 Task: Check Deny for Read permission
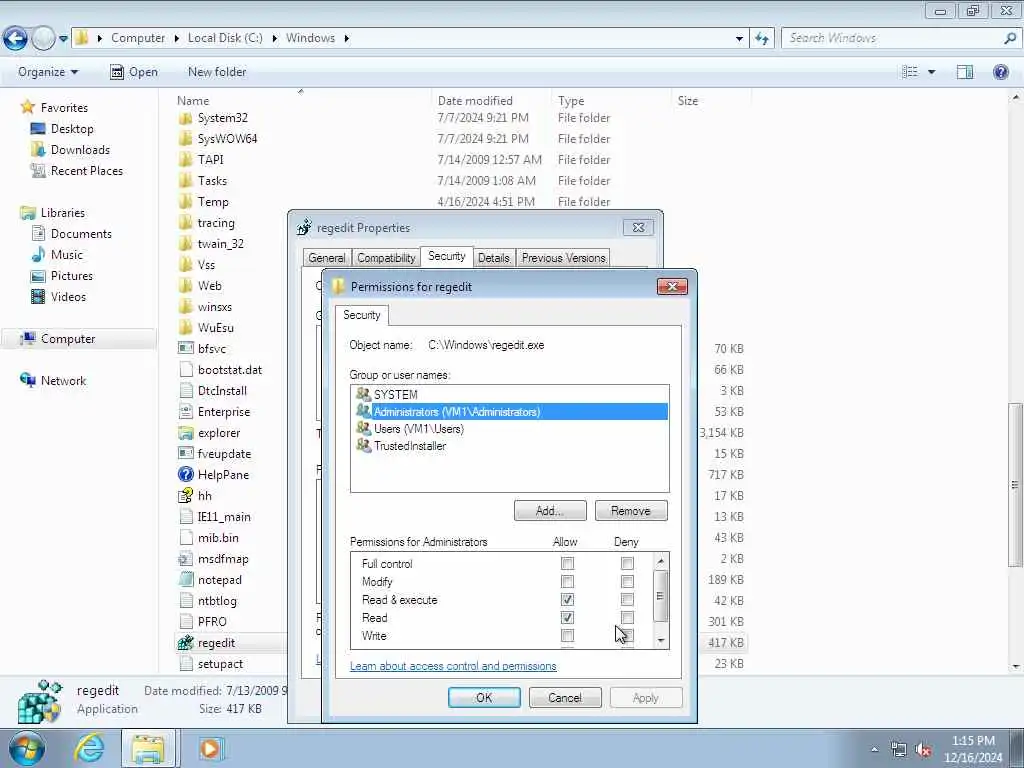point(627,618)
